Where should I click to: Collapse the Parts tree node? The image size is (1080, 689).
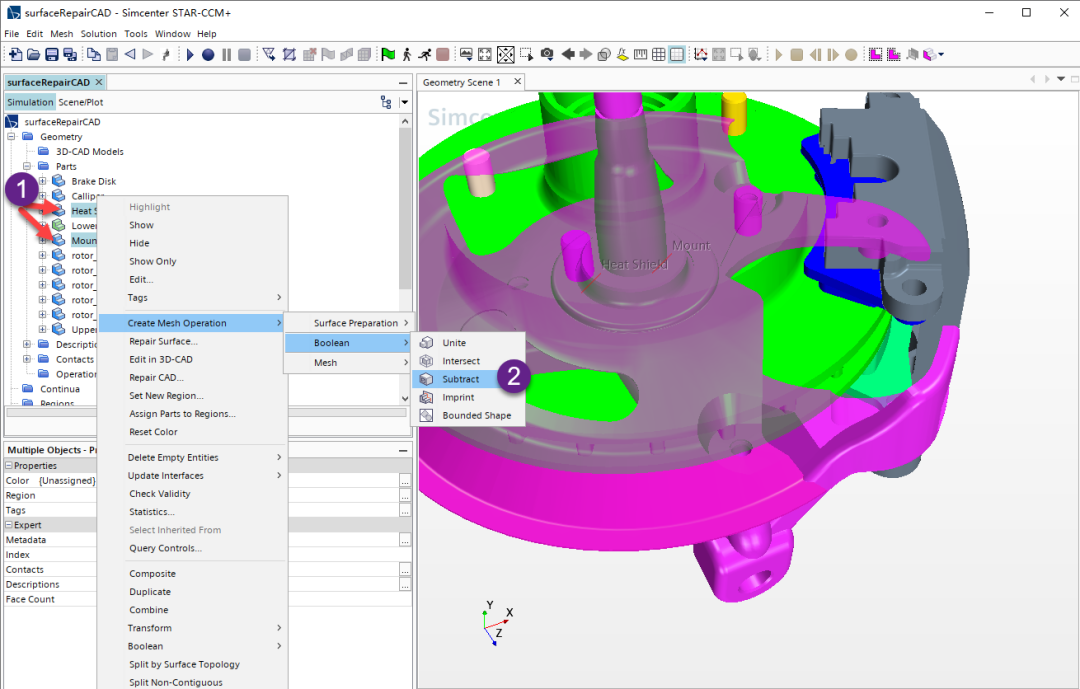tap(27, 166)
